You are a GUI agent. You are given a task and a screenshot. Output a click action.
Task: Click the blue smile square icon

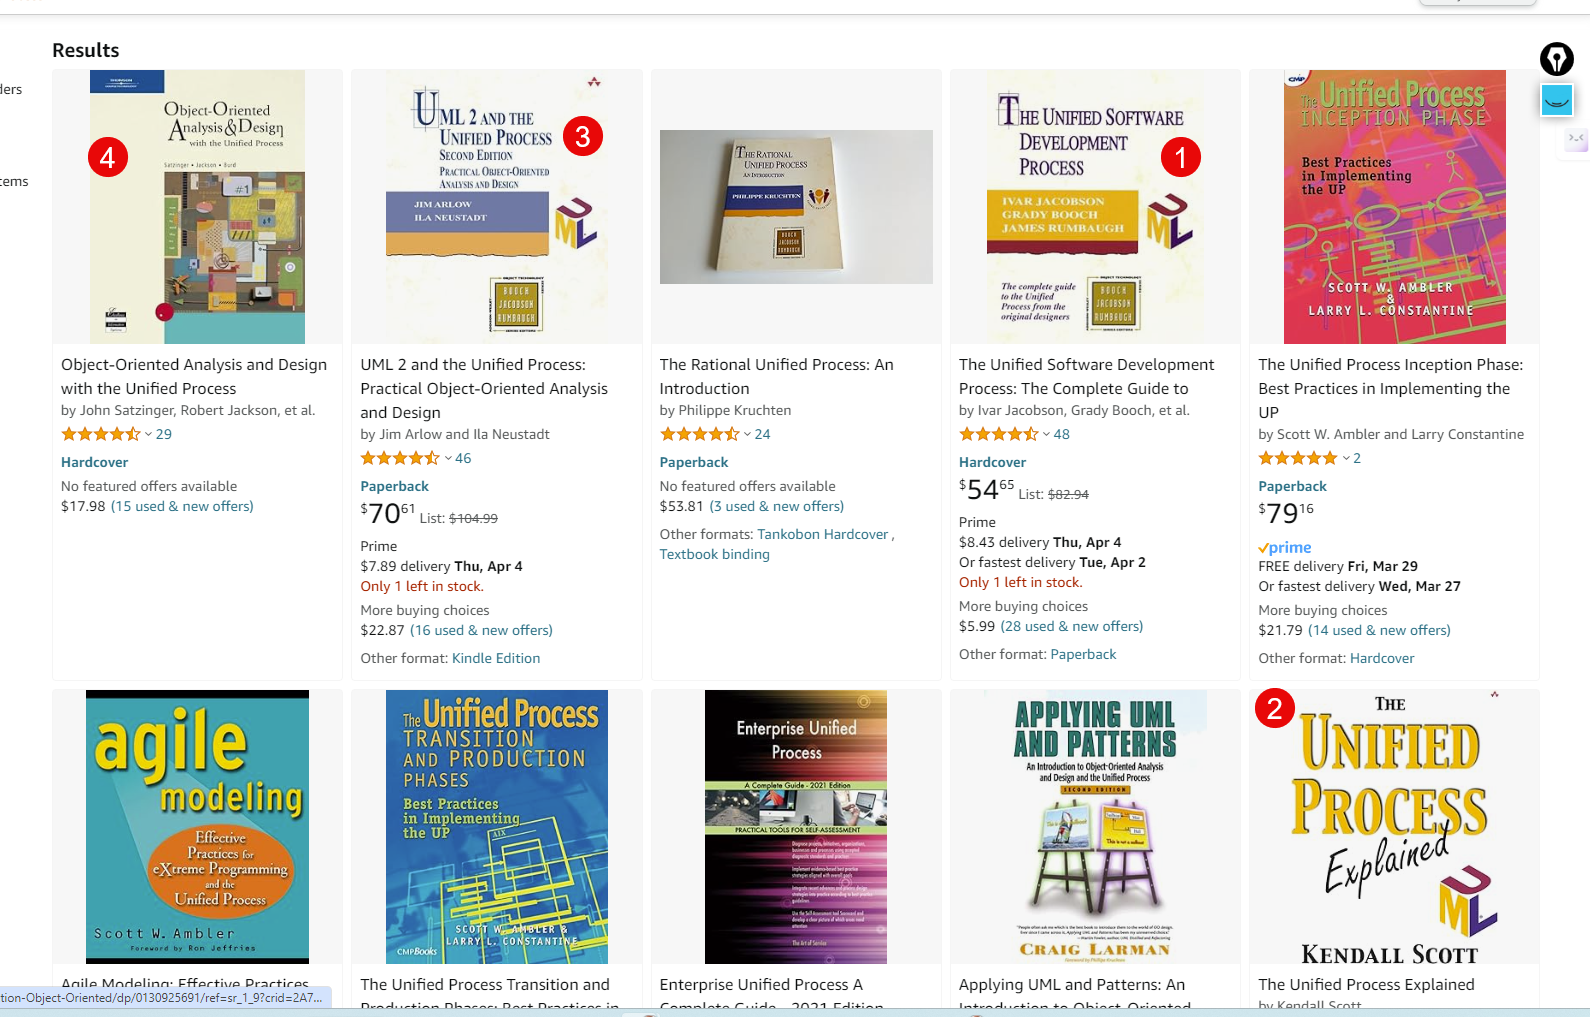(x=1556, y=100)
